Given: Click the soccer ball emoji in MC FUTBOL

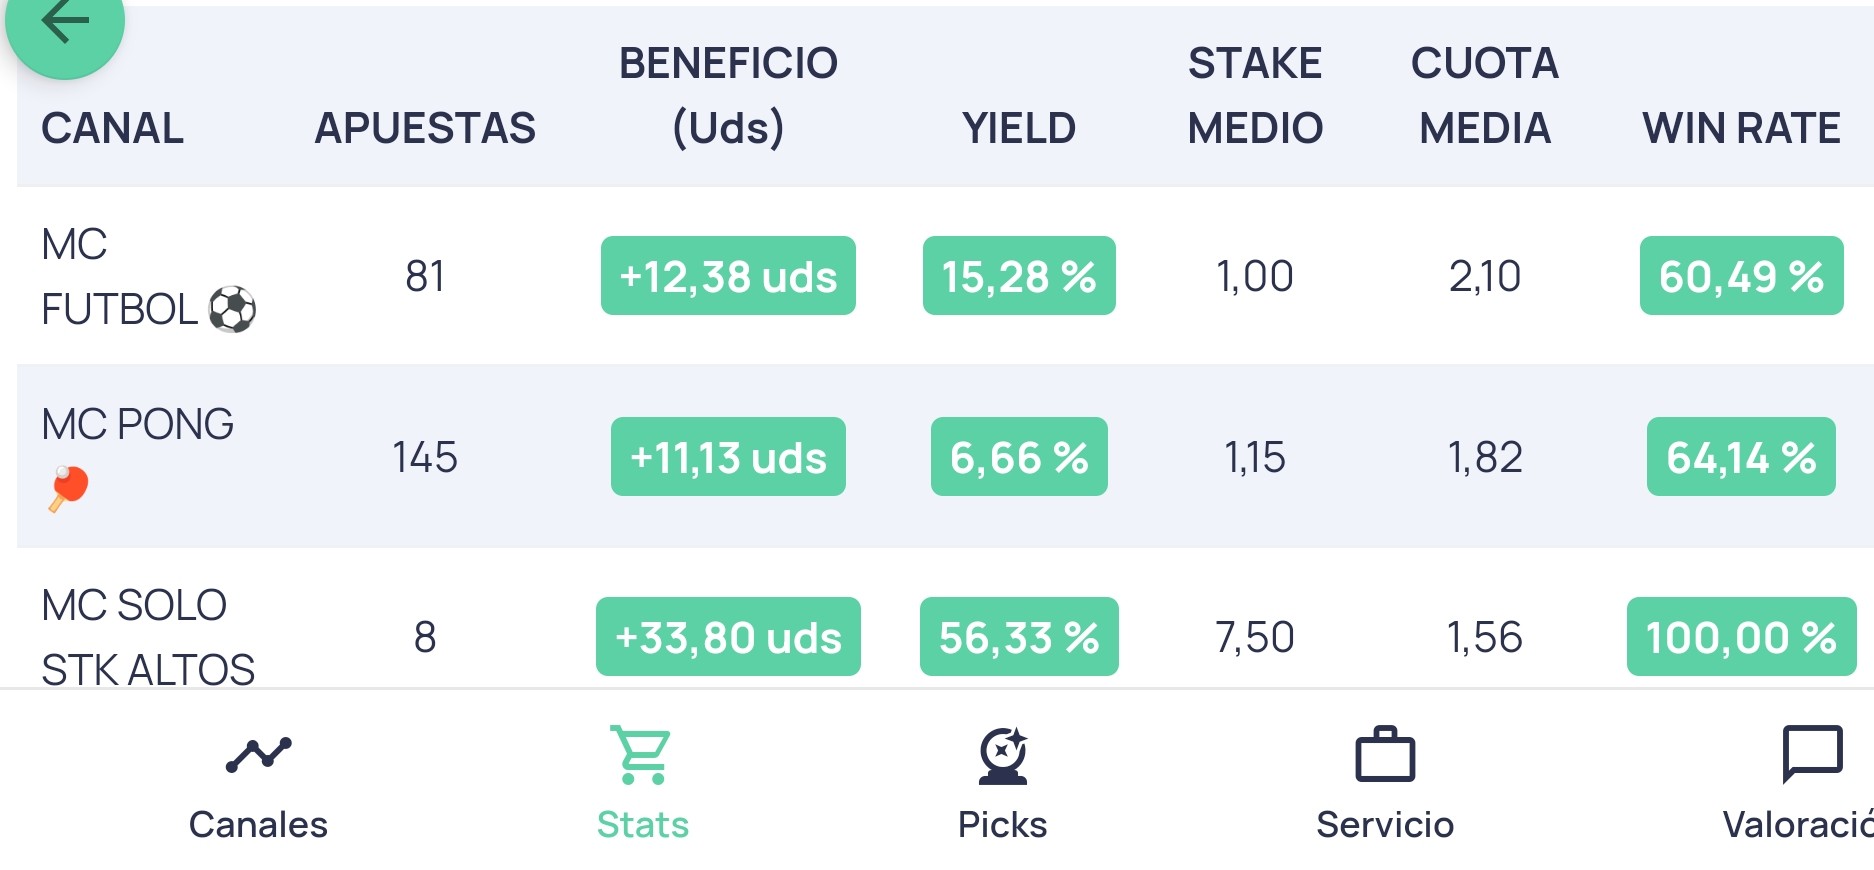Looking at the screenshot, I should point(232,309).
